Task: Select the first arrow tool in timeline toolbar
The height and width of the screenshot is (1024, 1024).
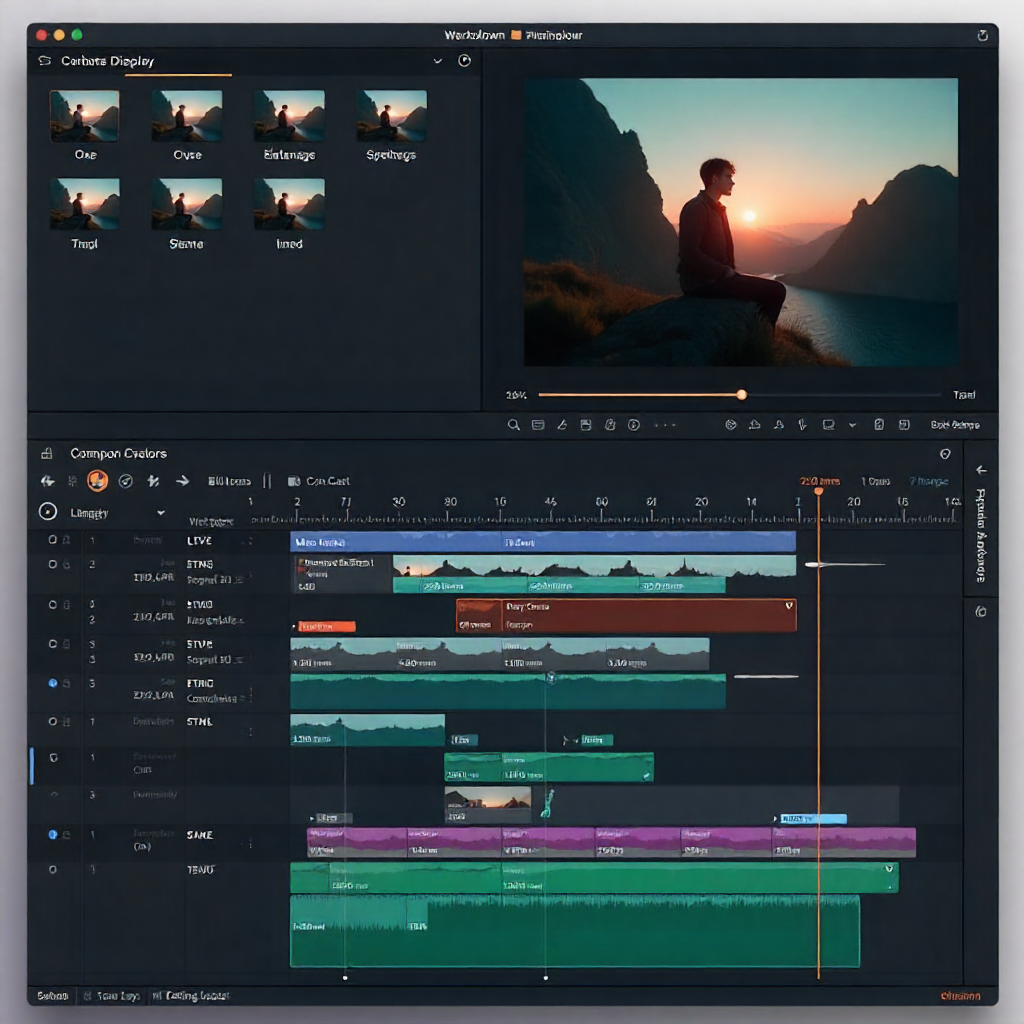Action: coord(47,481)
